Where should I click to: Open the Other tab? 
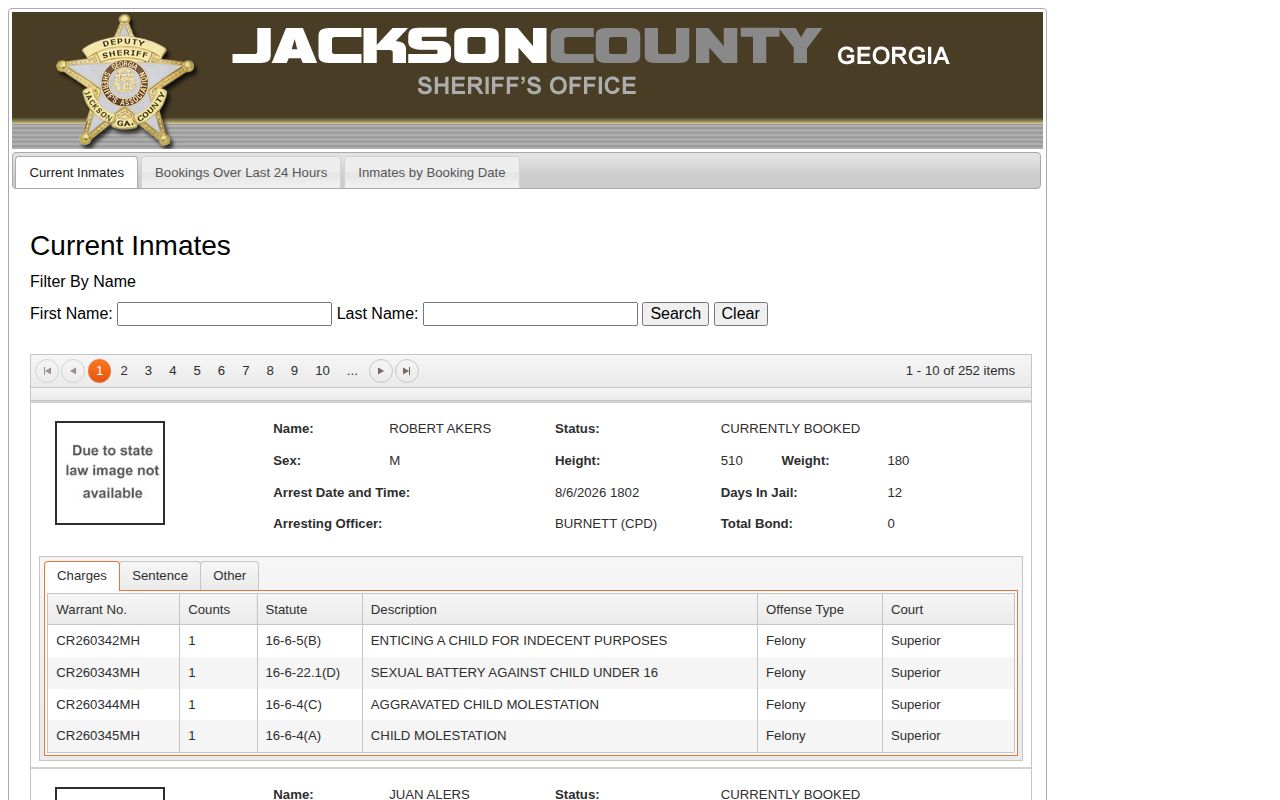[x=229, y=576]
